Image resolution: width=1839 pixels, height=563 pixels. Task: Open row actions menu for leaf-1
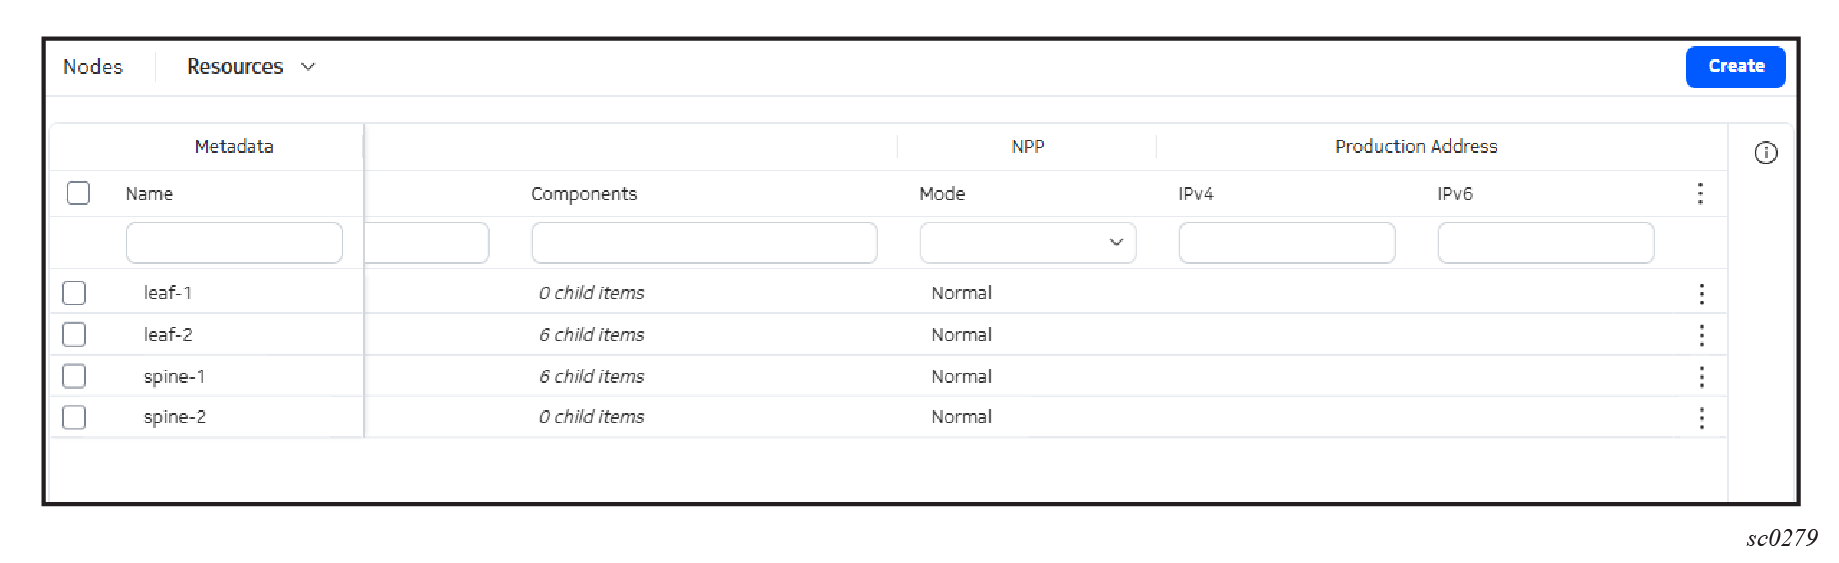(1701, 294)
